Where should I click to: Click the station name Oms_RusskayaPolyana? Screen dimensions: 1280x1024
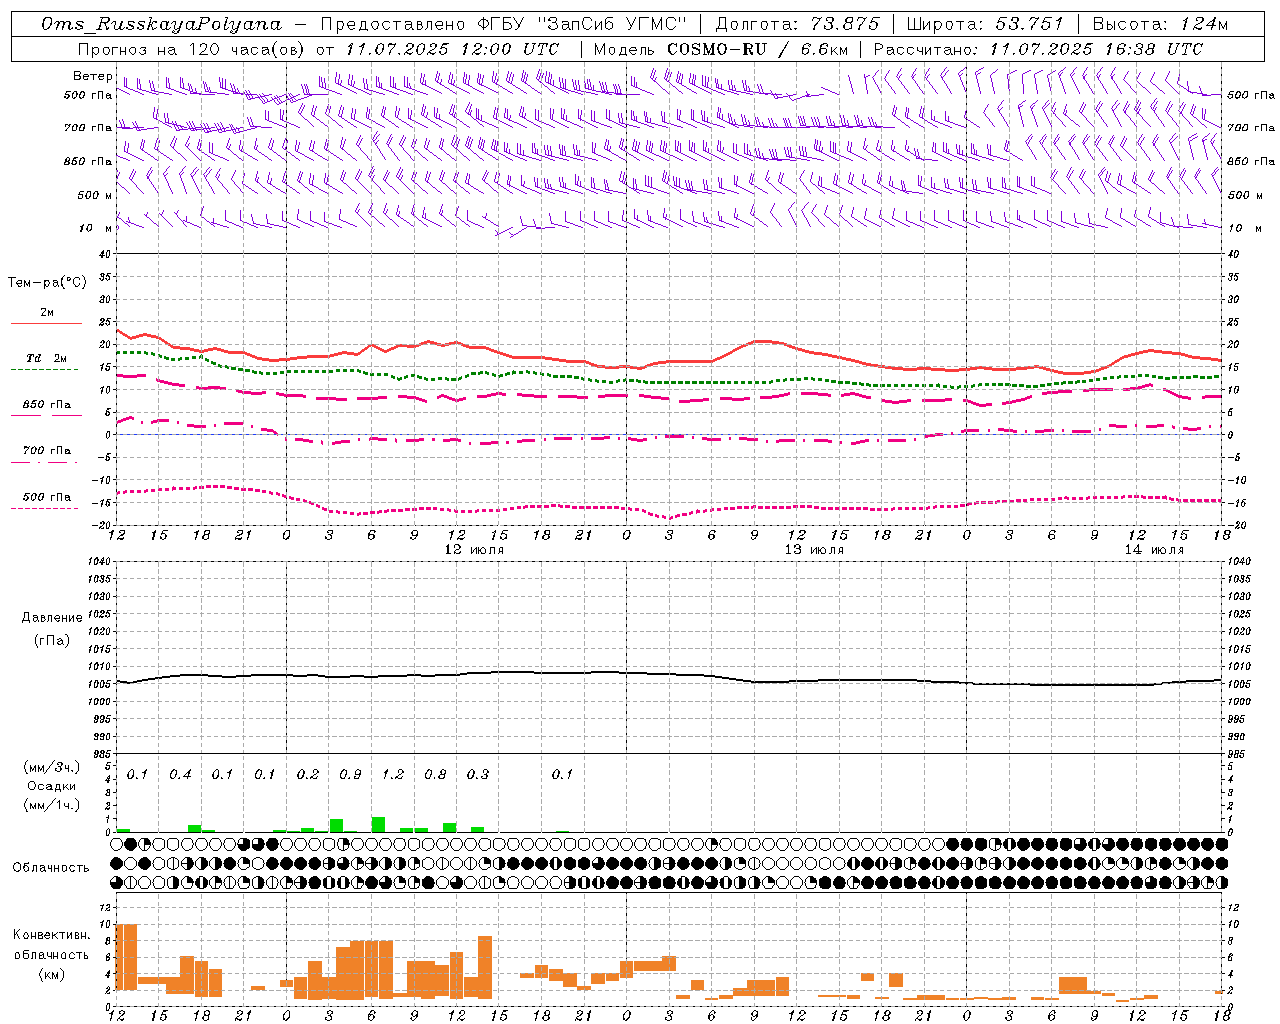point(162,24)
